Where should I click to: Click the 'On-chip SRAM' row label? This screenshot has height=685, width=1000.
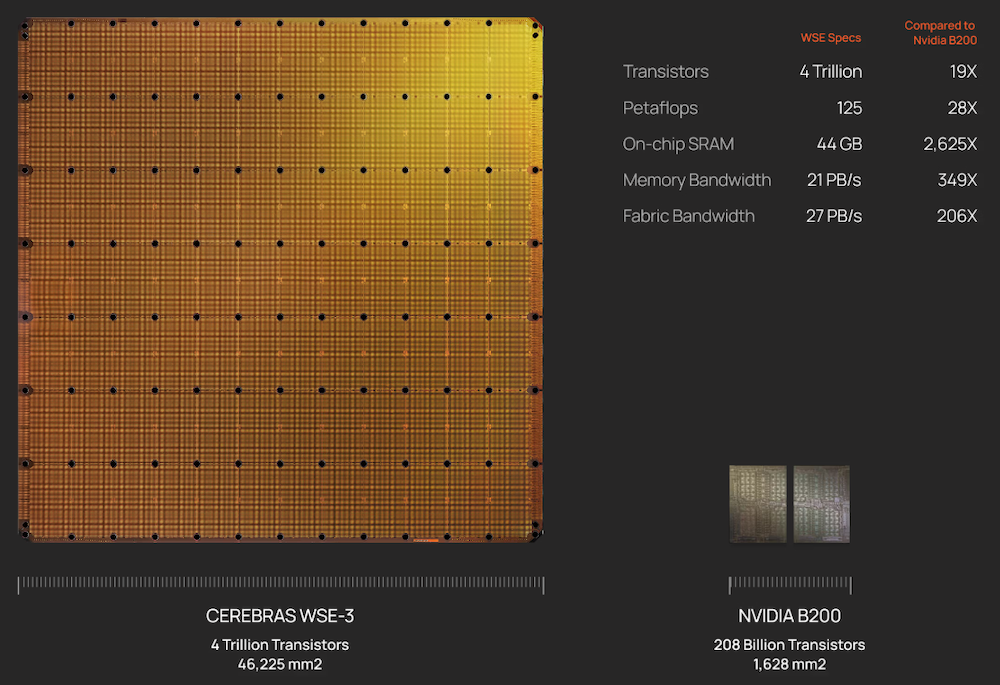click(x=678, y=144)
